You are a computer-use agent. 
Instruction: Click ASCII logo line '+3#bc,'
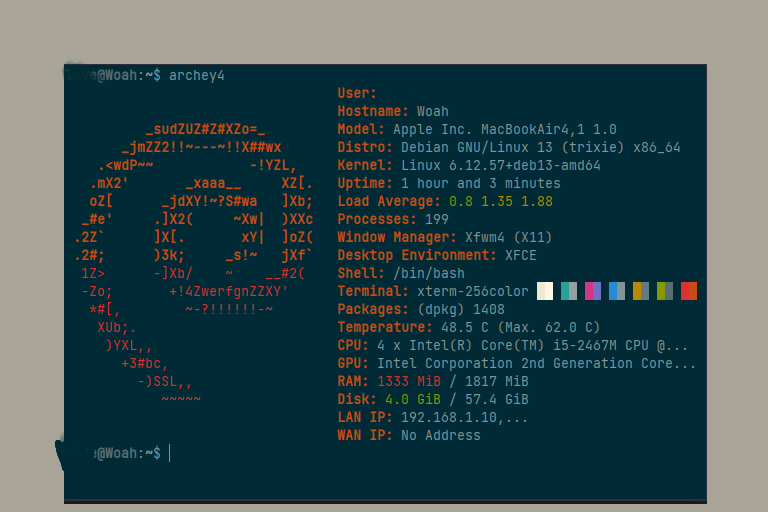point(145,364)
